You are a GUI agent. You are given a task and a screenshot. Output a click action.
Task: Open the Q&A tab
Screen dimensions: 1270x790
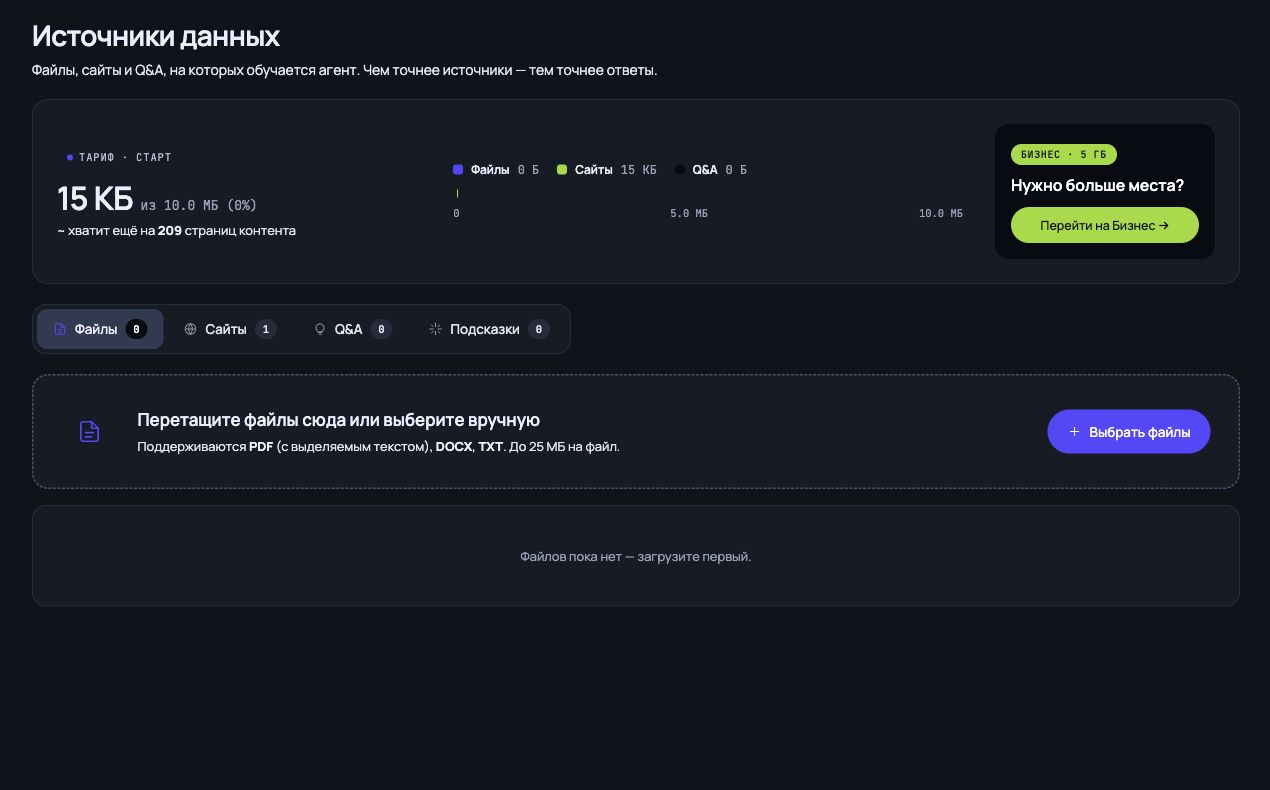click(x=352, y=329)
